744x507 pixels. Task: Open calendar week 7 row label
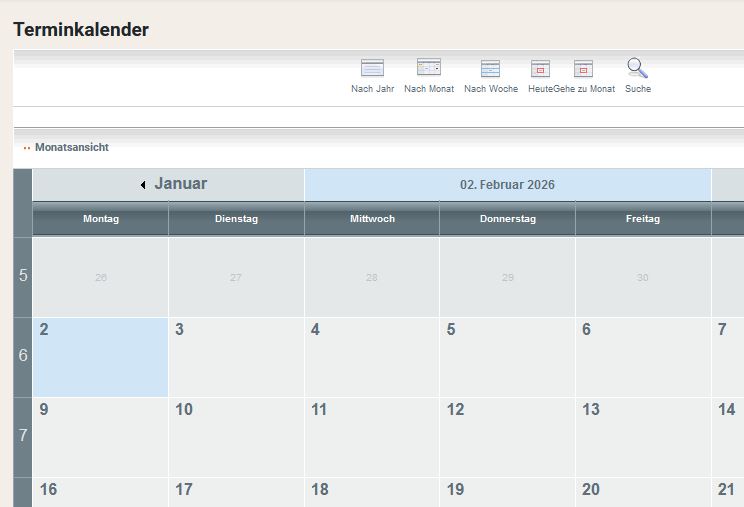[x=23, y=436]
